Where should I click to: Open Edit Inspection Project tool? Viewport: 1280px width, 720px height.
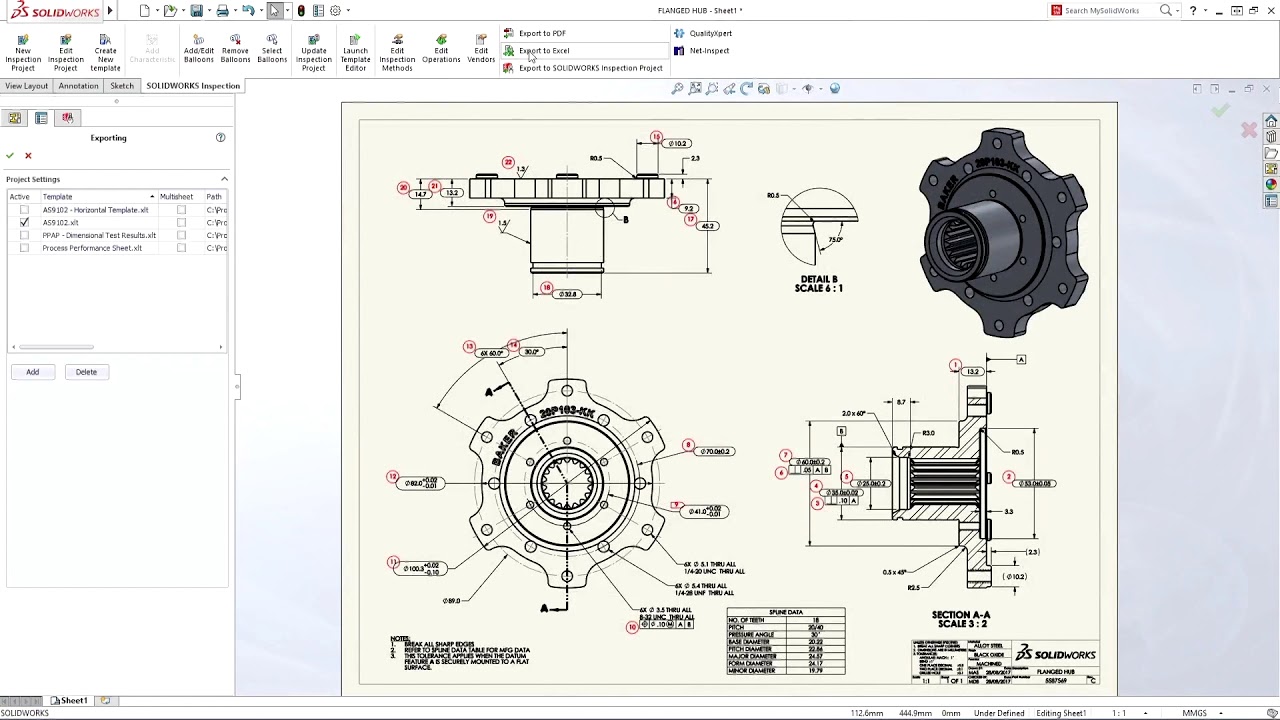[65, 51]
